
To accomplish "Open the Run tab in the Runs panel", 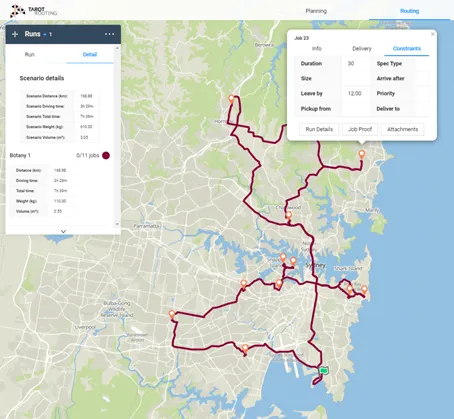I will (30, 54).
